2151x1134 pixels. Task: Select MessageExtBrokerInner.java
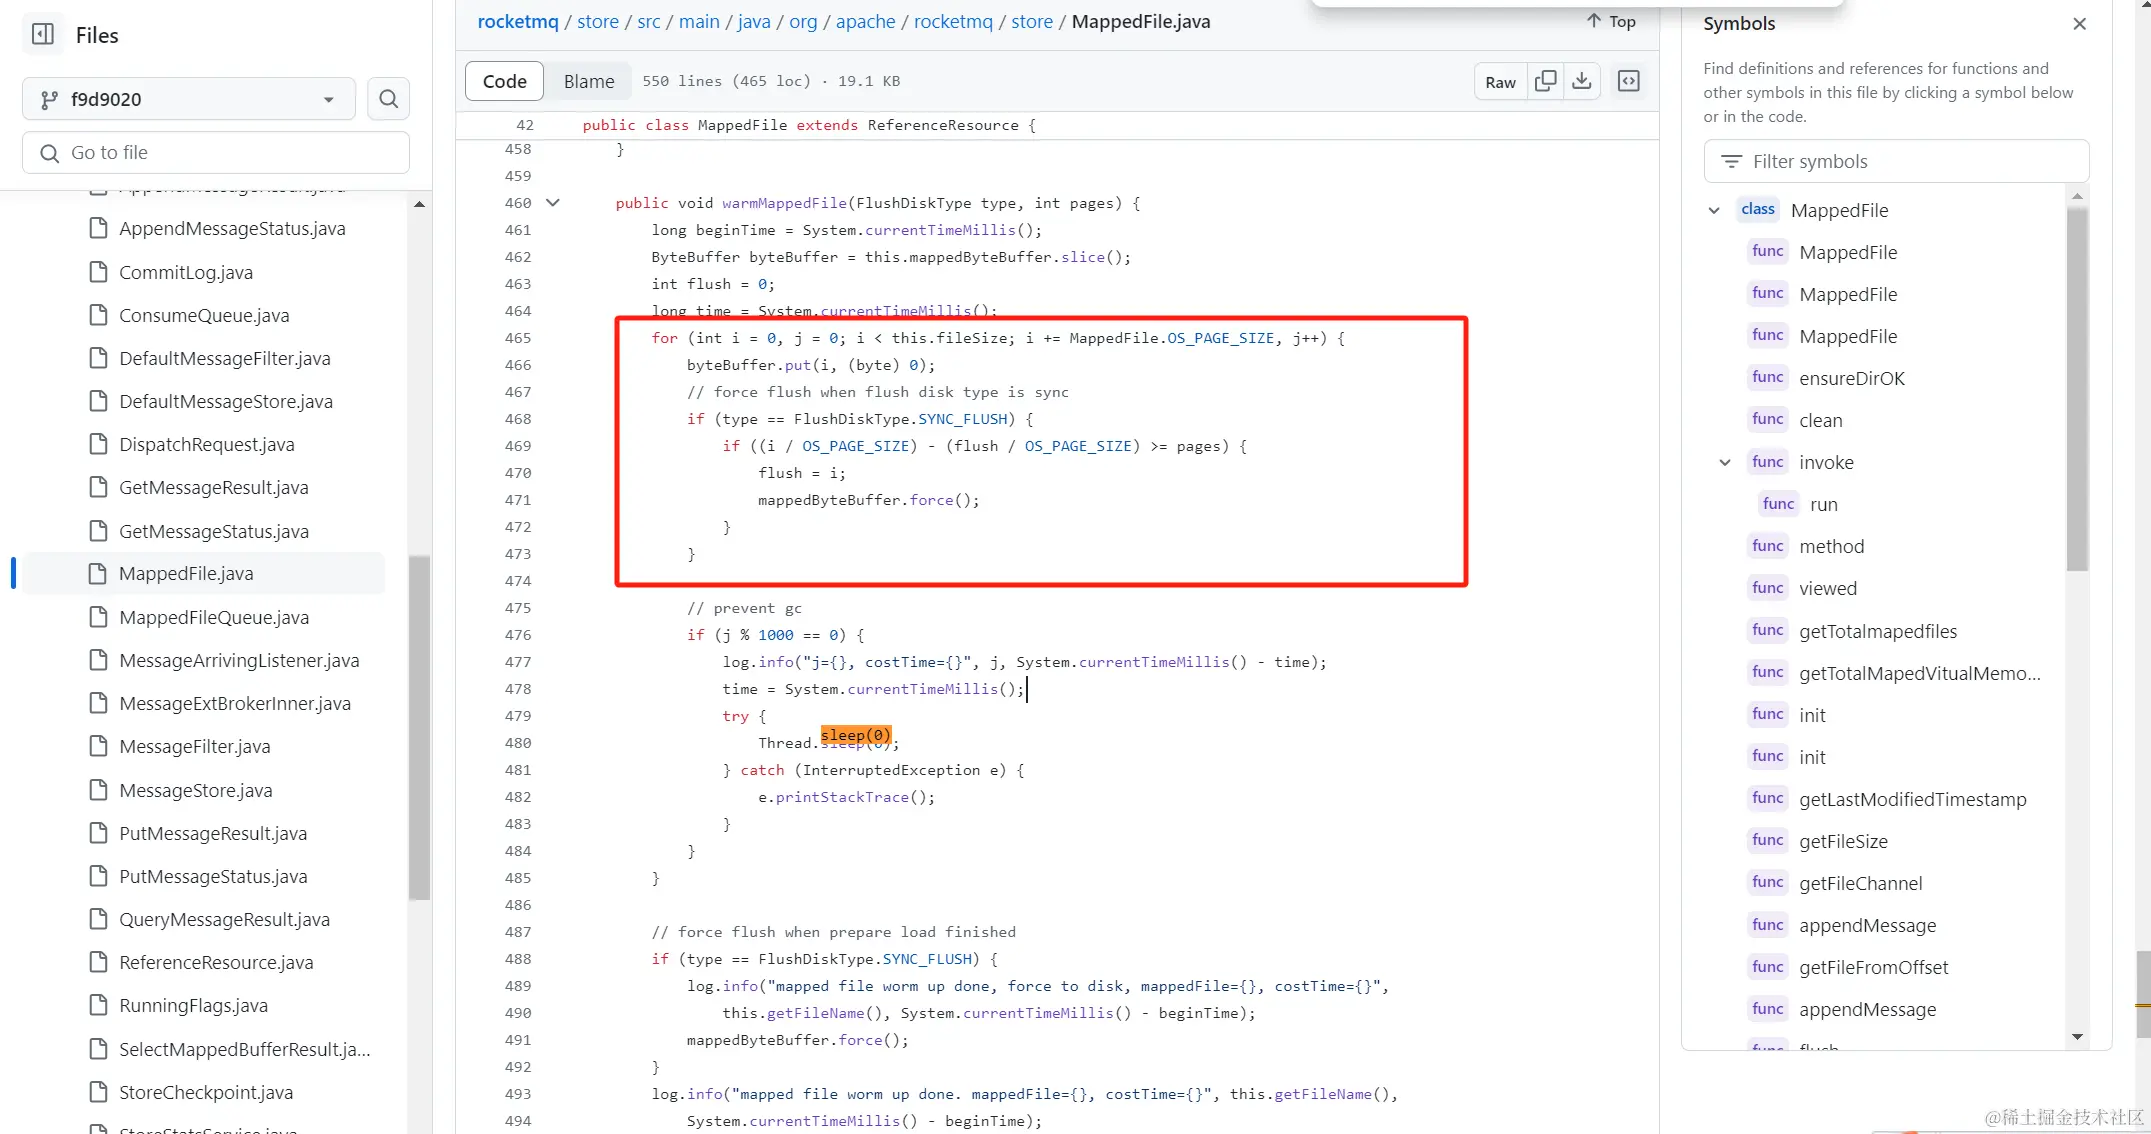point(235,703)
